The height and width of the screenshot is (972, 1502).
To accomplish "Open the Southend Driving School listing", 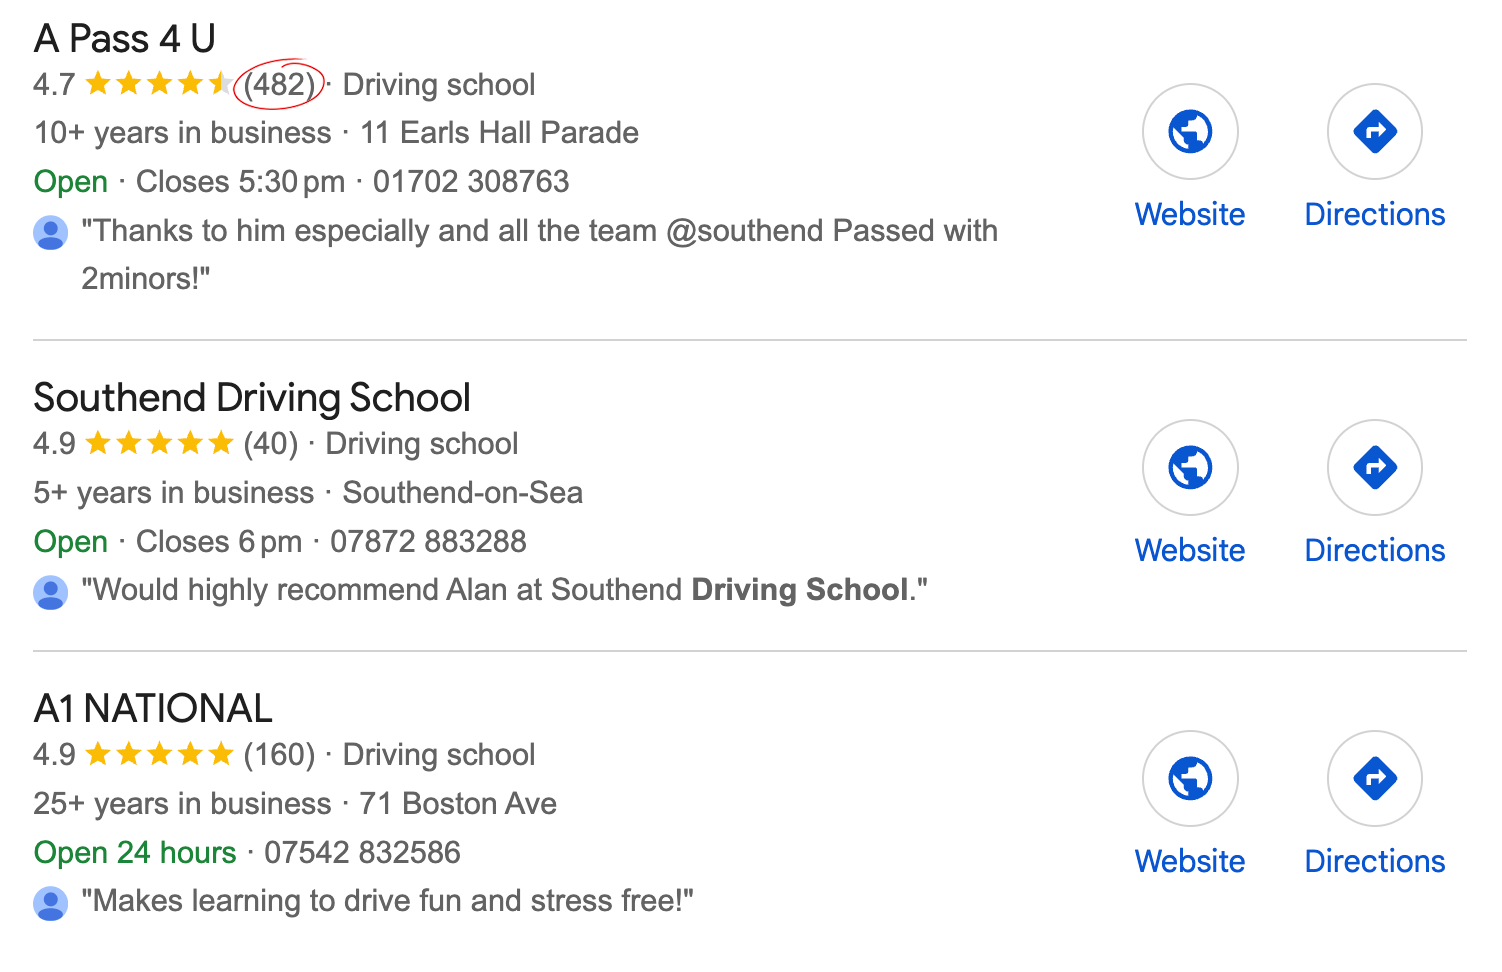I will point(252,397).
